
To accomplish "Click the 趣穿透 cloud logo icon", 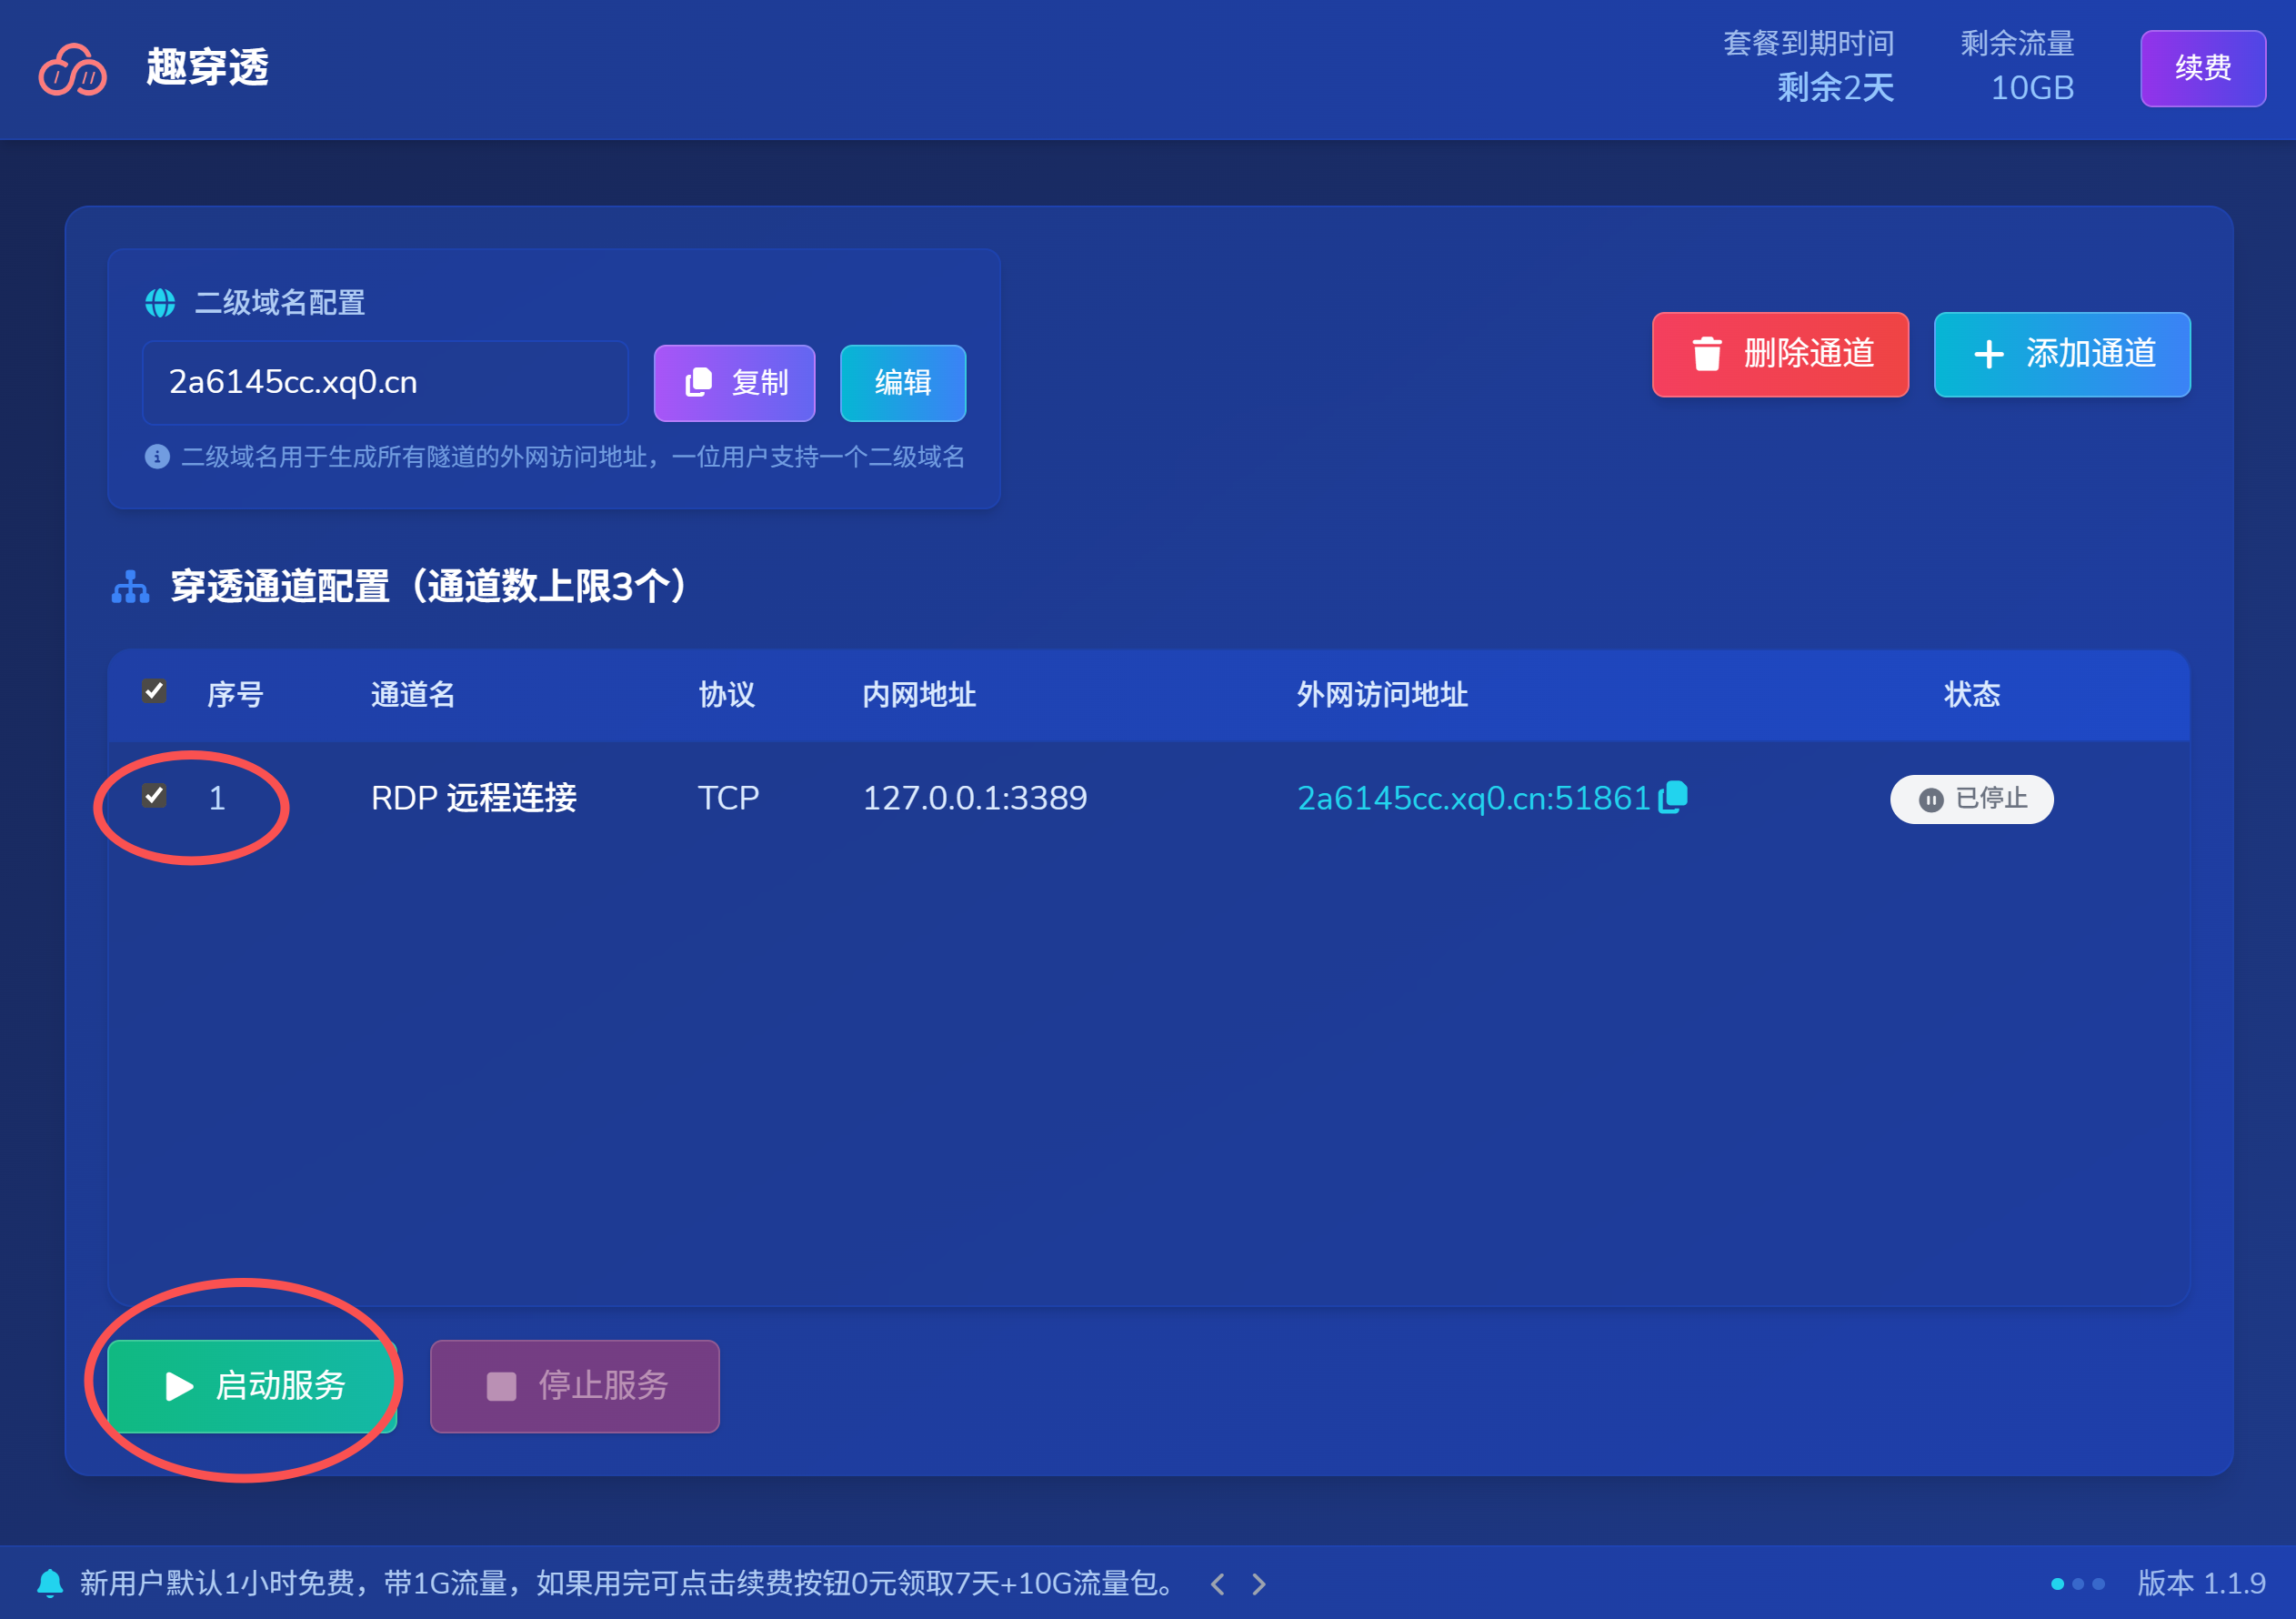I will pos(72,70).
